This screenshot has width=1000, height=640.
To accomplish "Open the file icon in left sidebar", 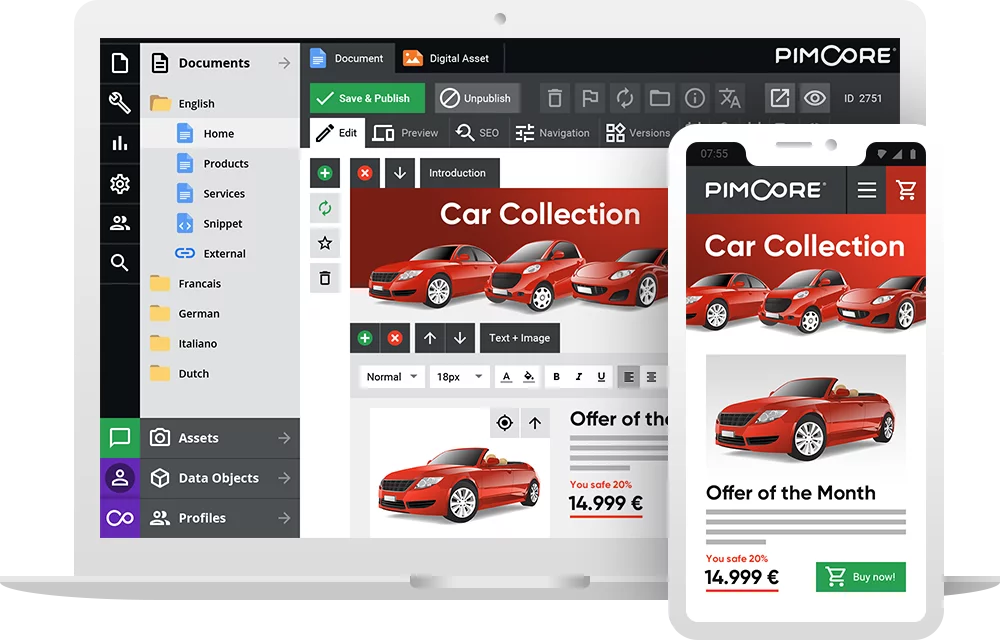I will pyautogui.click(x=120, y=63).
